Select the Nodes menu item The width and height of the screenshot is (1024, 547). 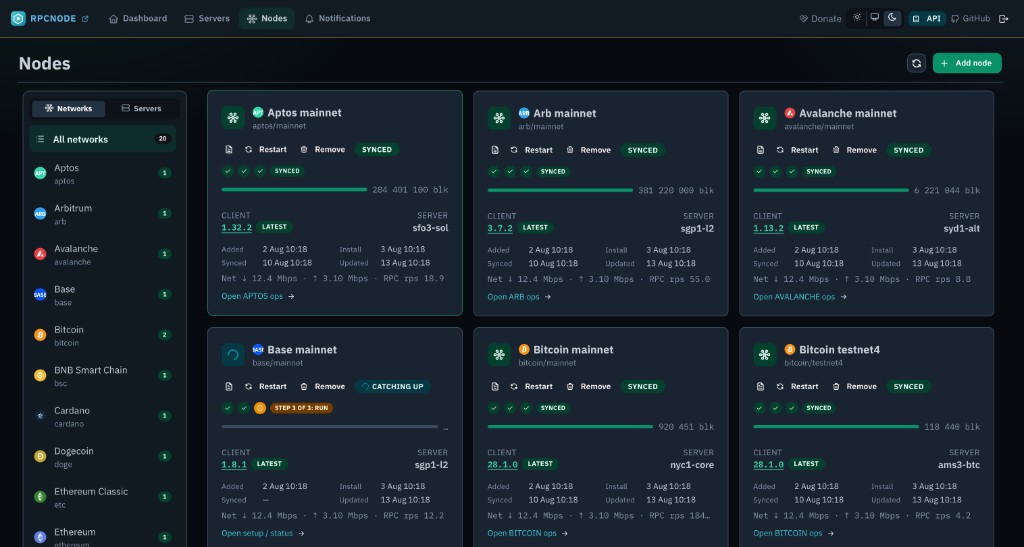coord(266,18)
